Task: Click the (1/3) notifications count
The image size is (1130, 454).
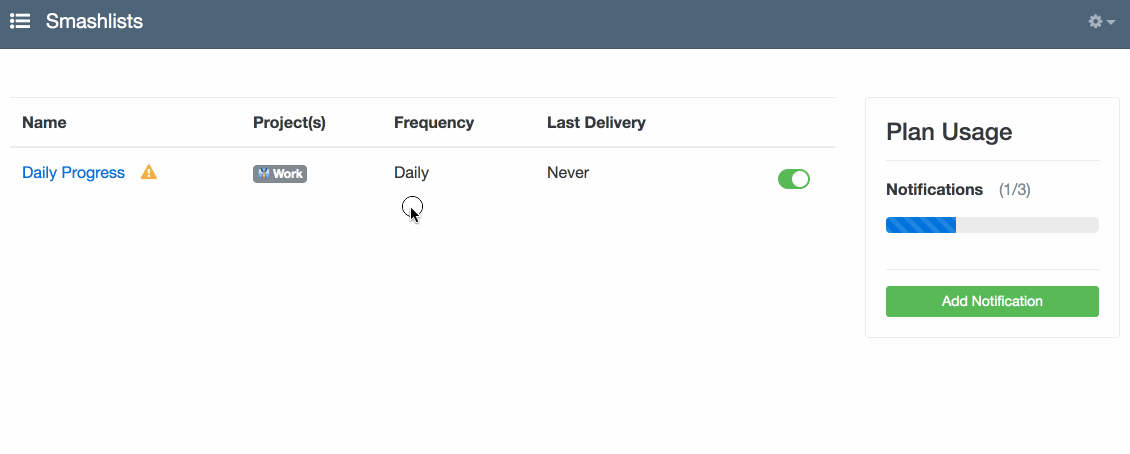Action: [1014, 190]
